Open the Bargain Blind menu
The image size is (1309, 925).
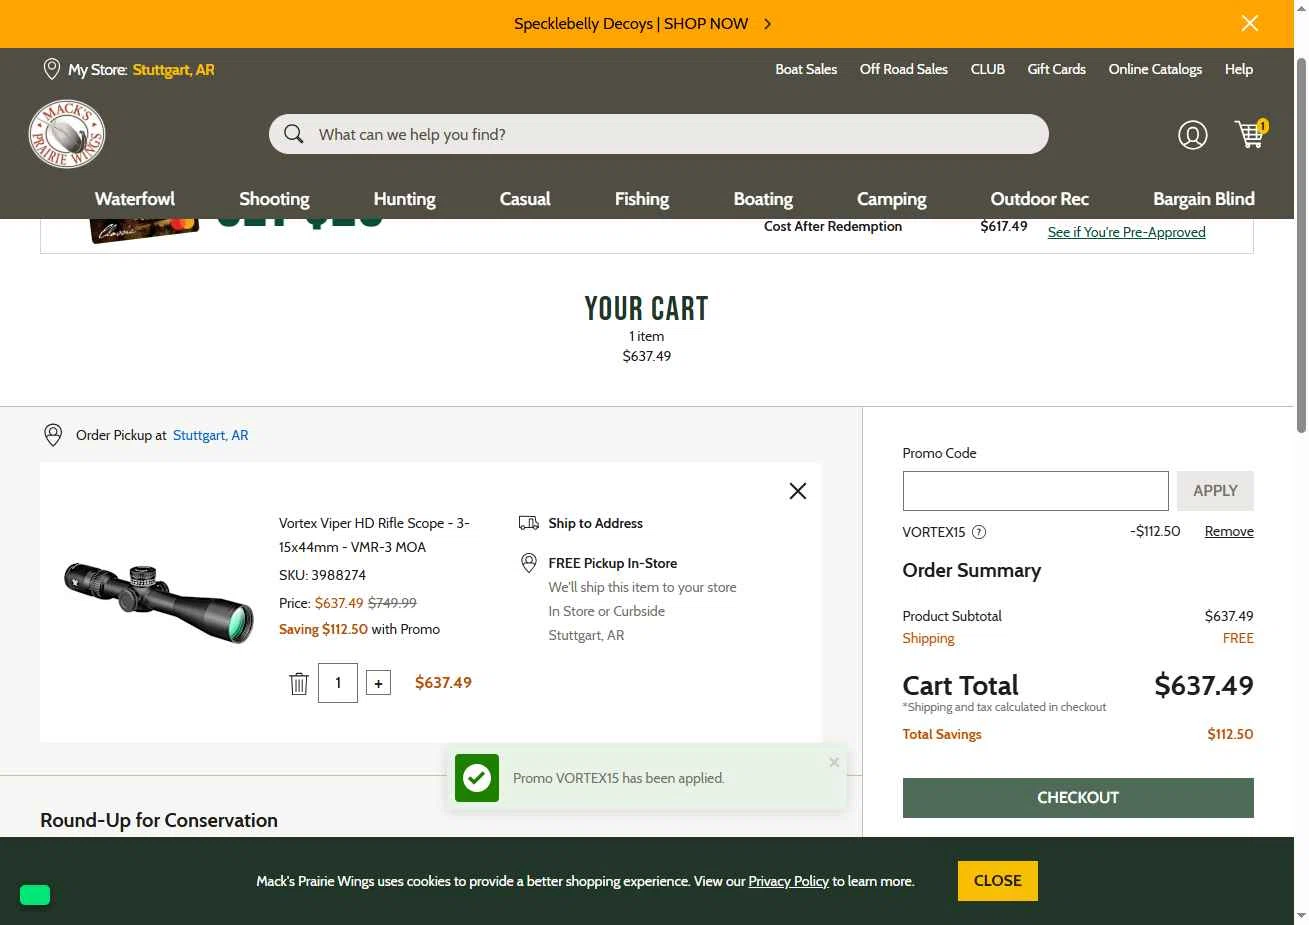point(1204,198)
